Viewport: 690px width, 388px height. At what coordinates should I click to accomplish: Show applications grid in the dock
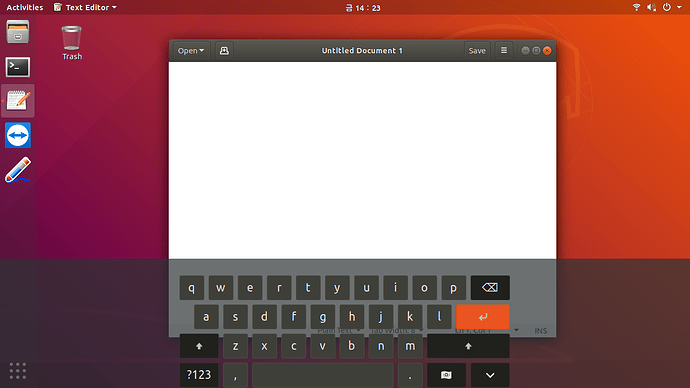(18, 371)
